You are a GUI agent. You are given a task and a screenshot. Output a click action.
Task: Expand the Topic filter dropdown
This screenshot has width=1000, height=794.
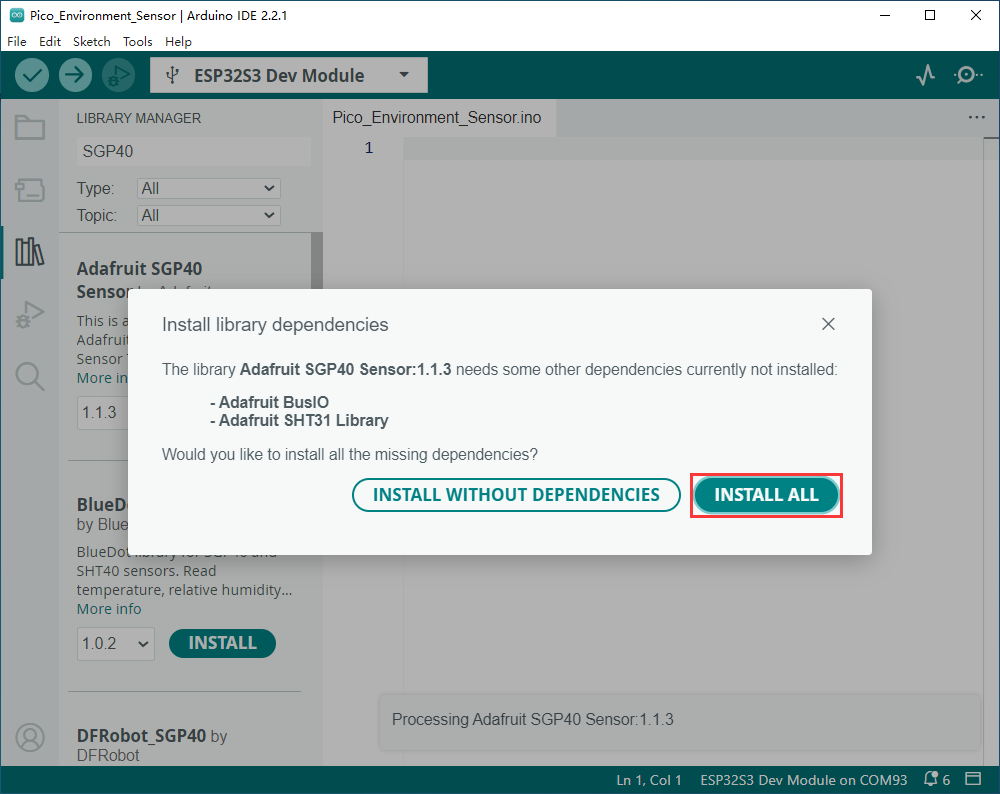point(209,216)
